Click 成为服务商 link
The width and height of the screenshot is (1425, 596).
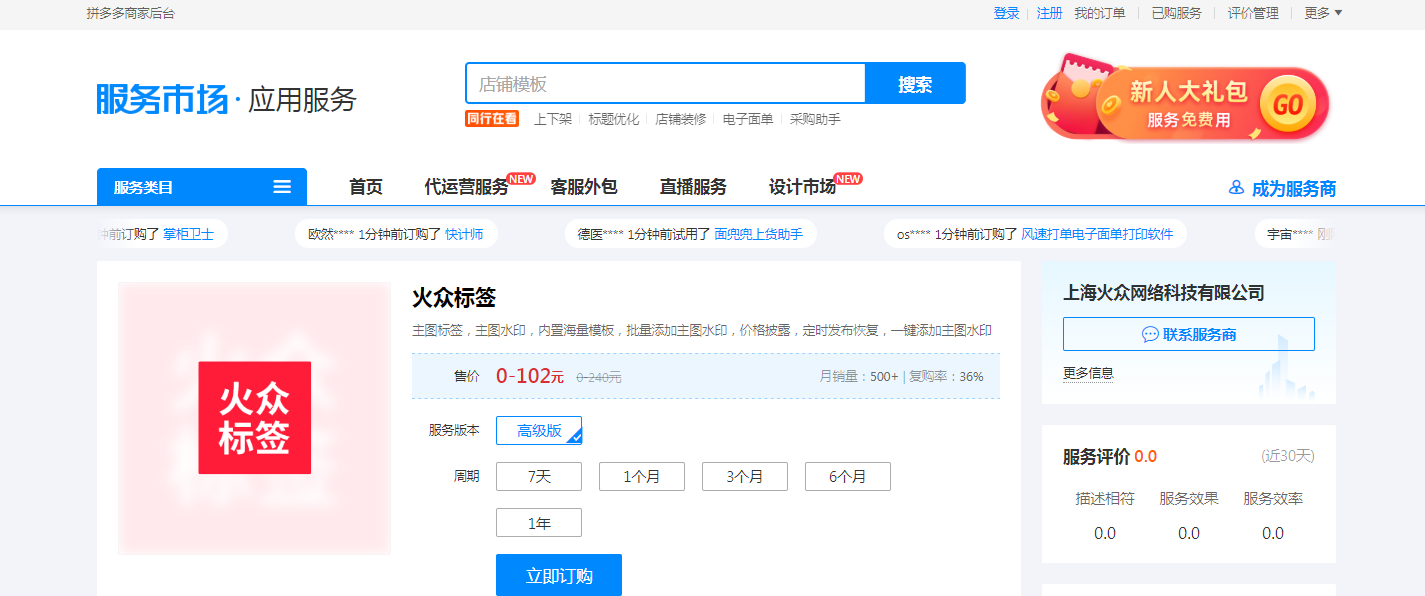pyautogui.click(x=1294, y=188)
